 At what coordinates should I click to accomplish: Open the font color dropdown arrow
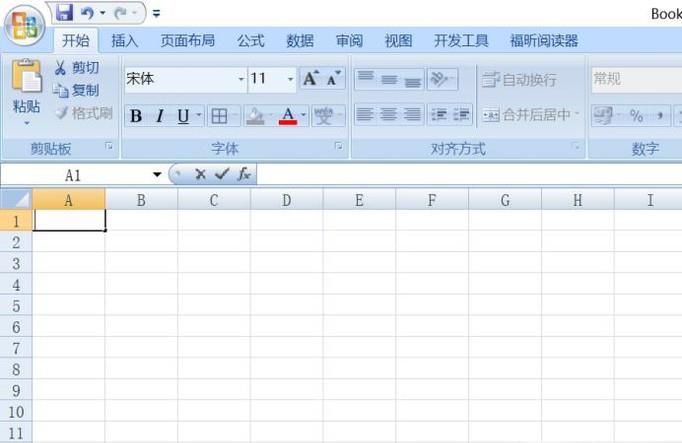304,115
